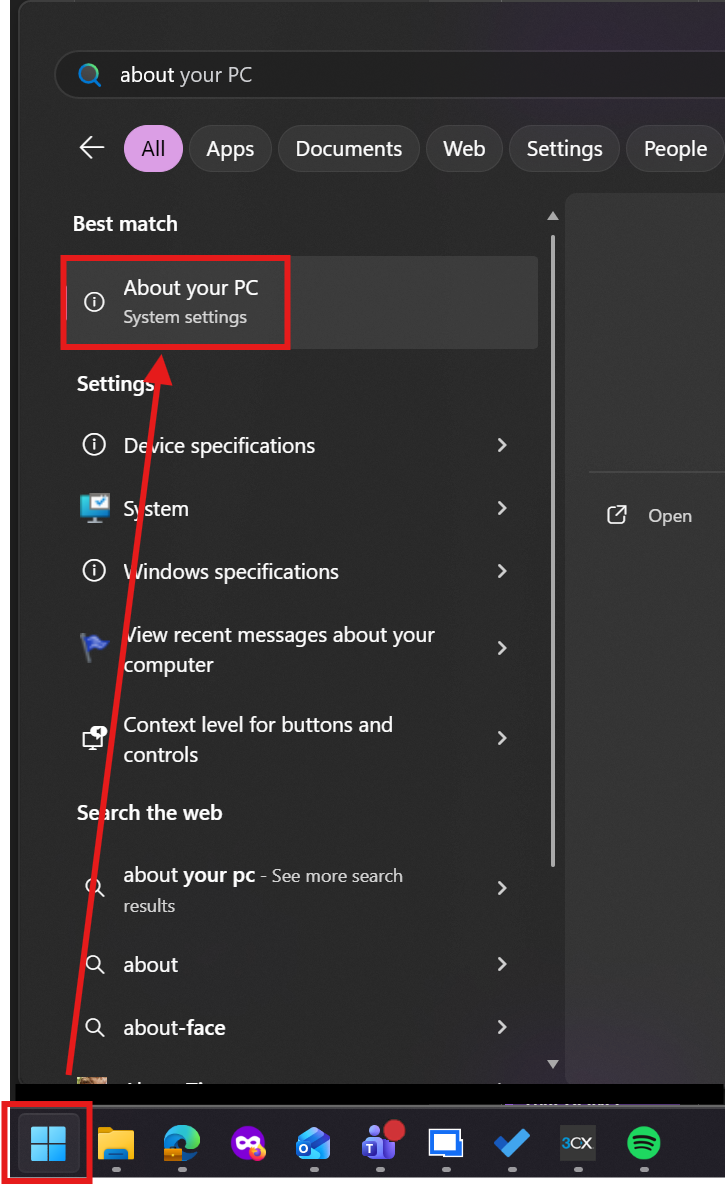Open File Explorer from the taskbar
Viewport: 725px width, 1185px height.
pyautogui.click(x=116, y=1143)
